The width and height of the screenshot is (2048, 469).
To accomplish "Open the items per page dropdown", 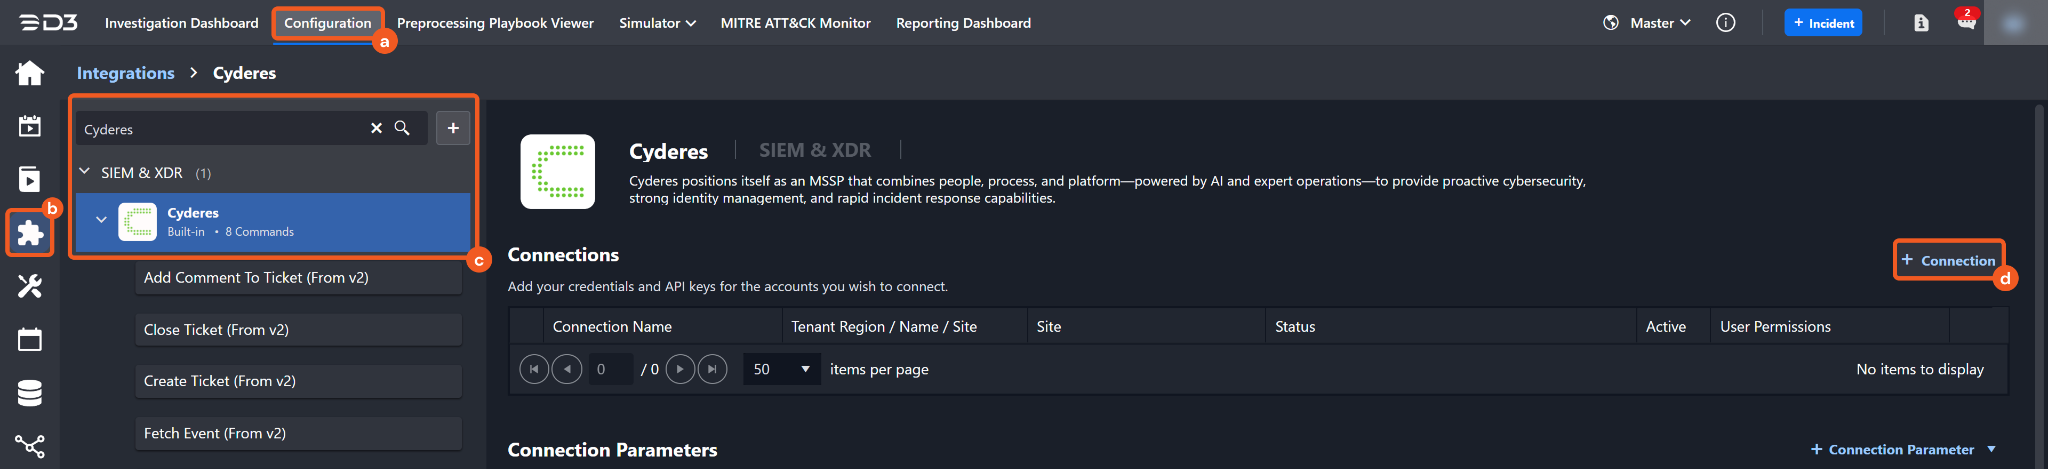I will [x=781, y=369].
